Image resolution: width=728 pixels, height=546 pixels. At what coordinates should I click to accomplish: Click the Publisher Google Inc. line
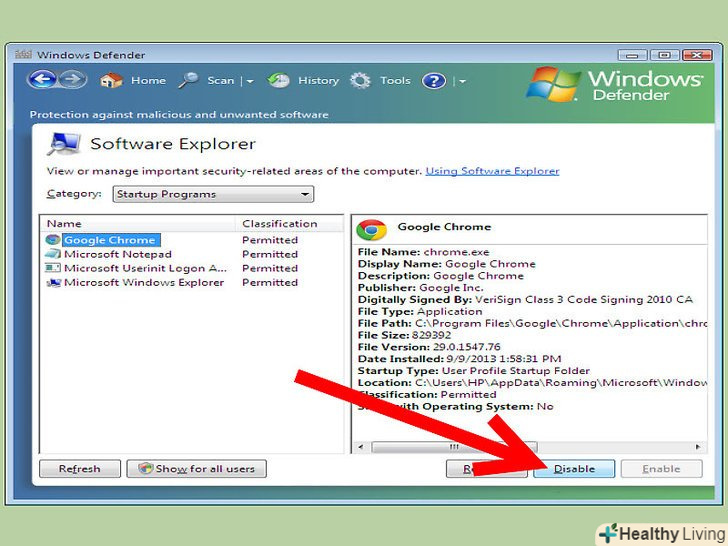(x=420, y=287)
